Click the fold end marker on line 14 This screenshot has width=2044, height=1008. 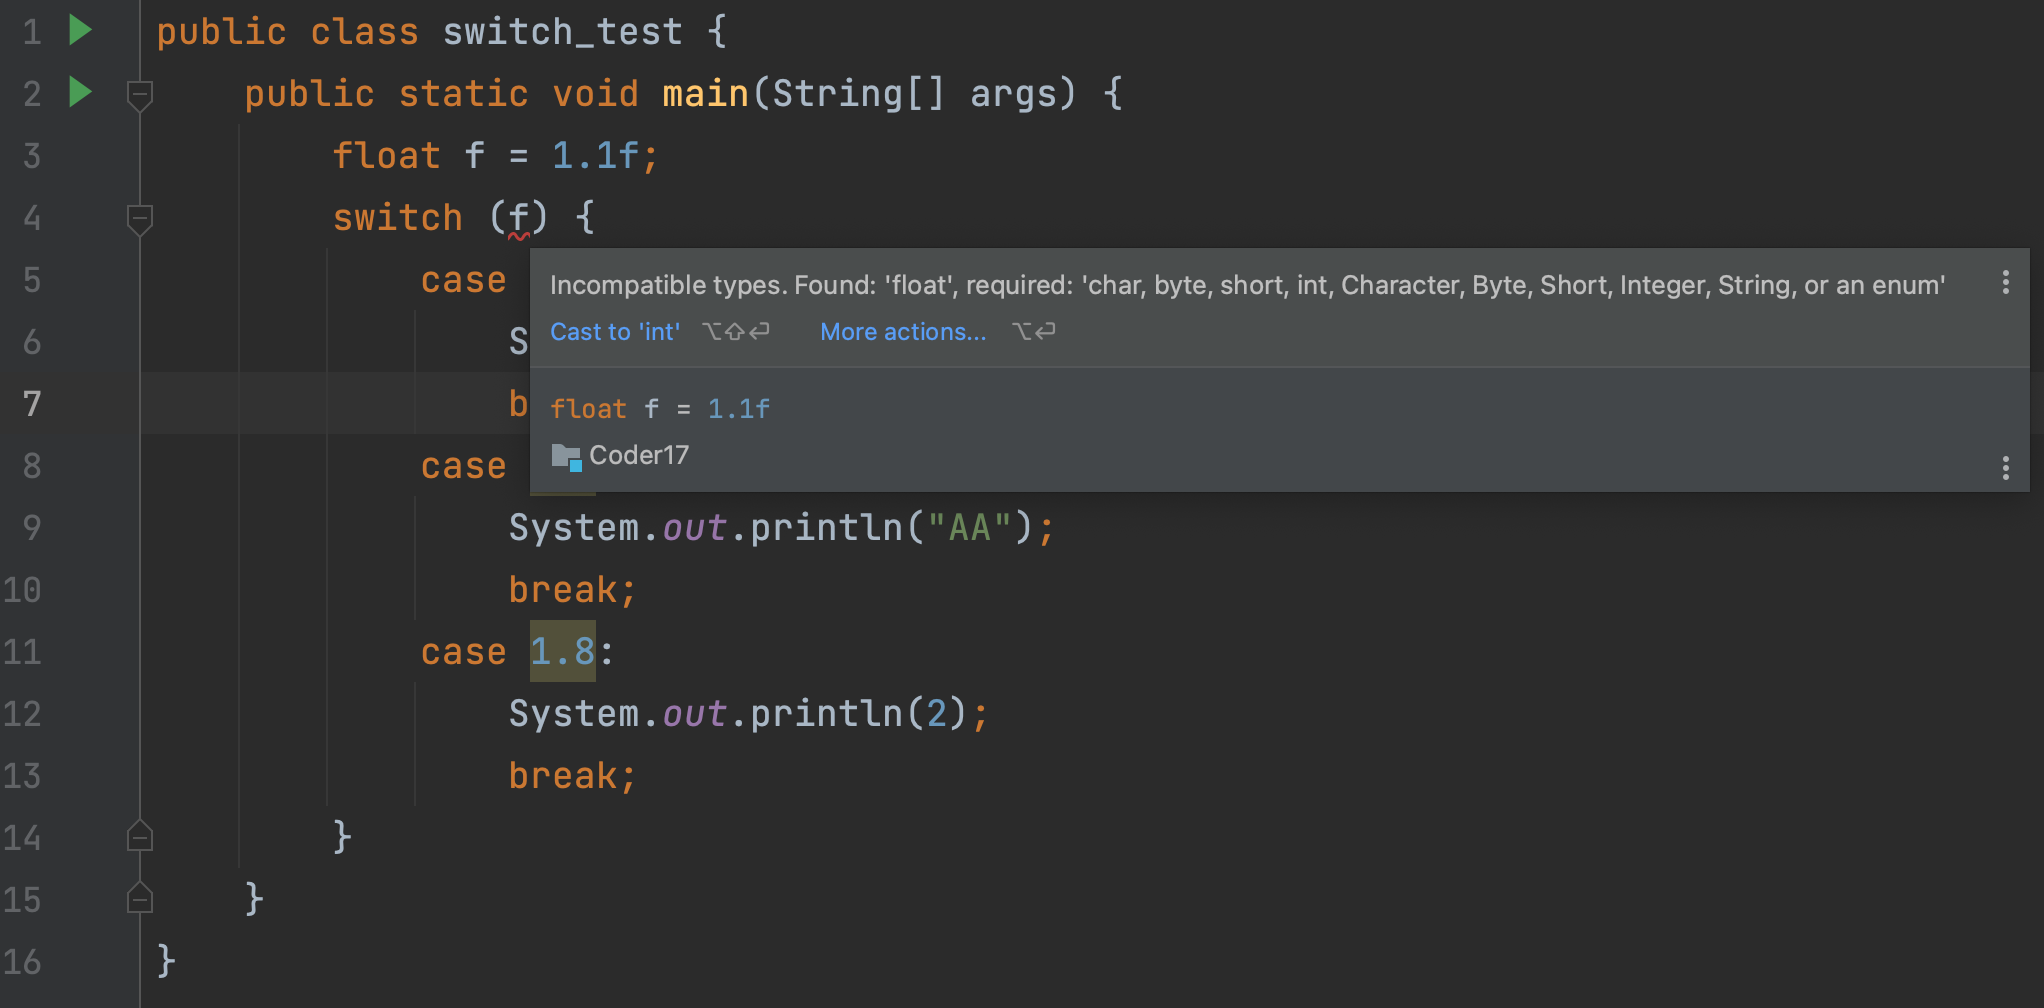(140, 836)
